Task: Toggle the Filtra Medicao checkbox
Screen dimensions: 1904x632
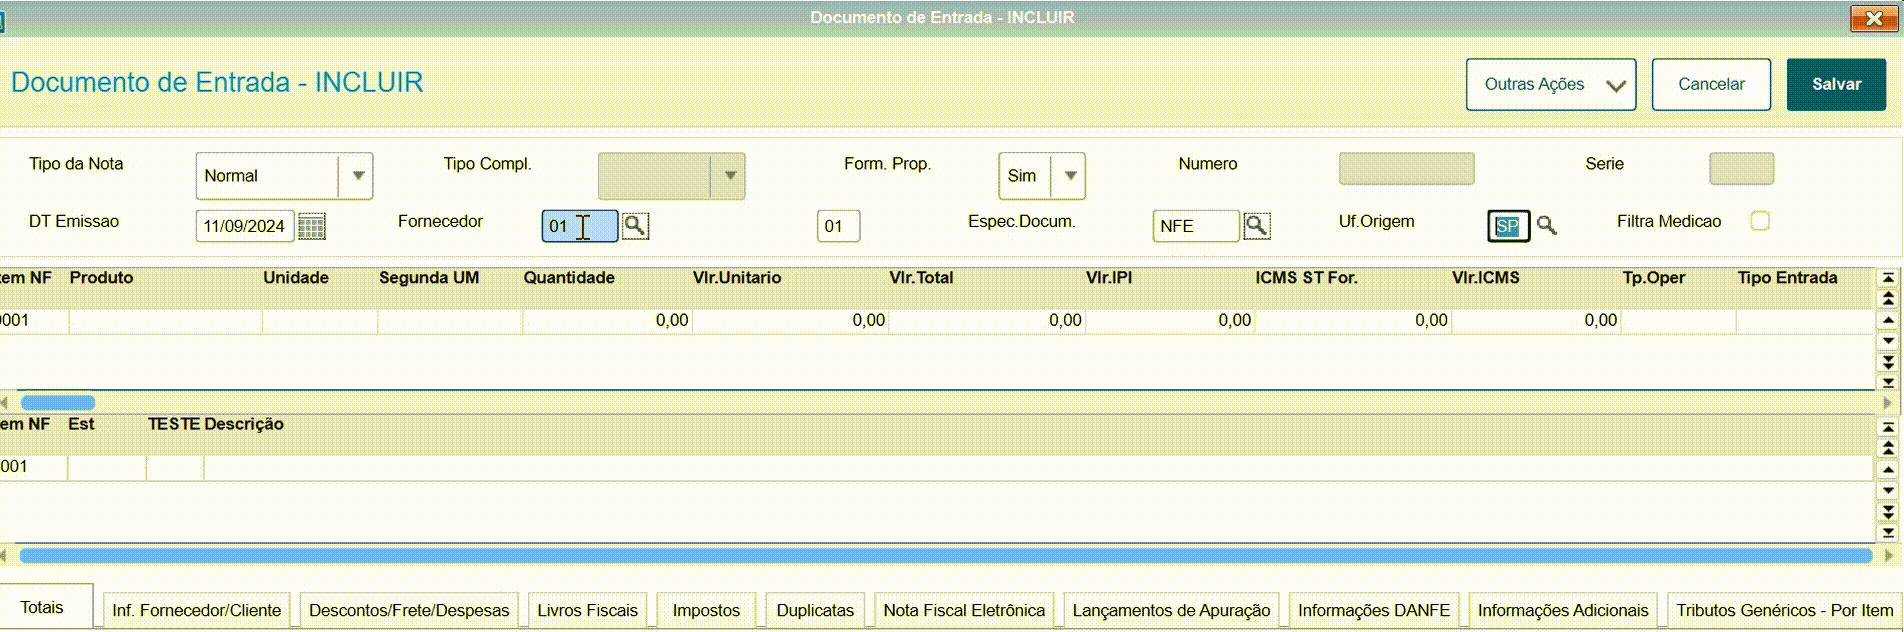Action: 1760,221
